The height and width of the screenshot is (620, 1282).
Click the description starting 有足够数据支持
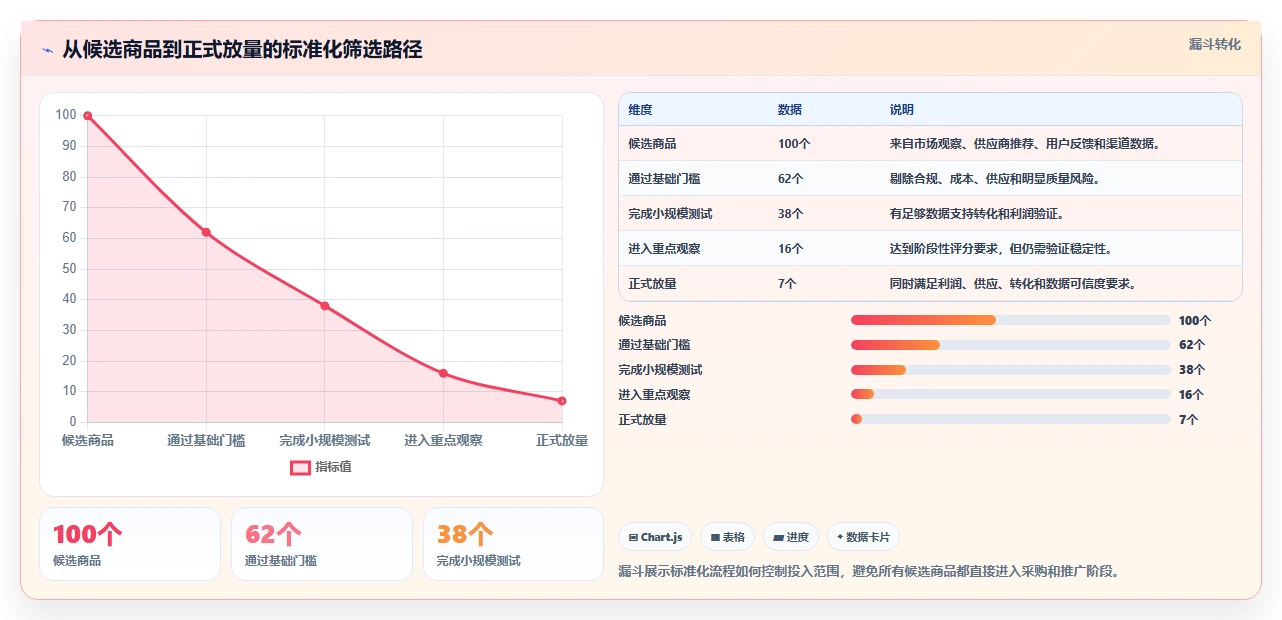[977, 214]
